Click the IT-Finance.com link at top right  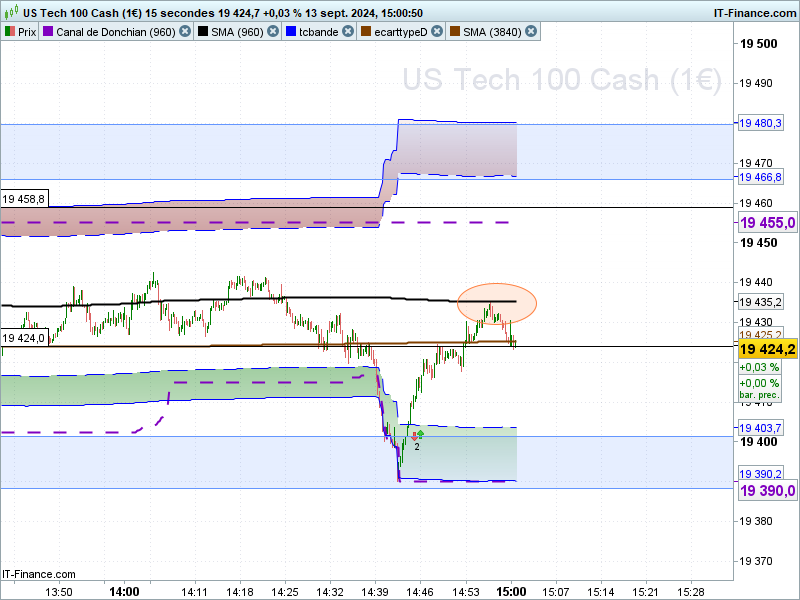(755, 13)
